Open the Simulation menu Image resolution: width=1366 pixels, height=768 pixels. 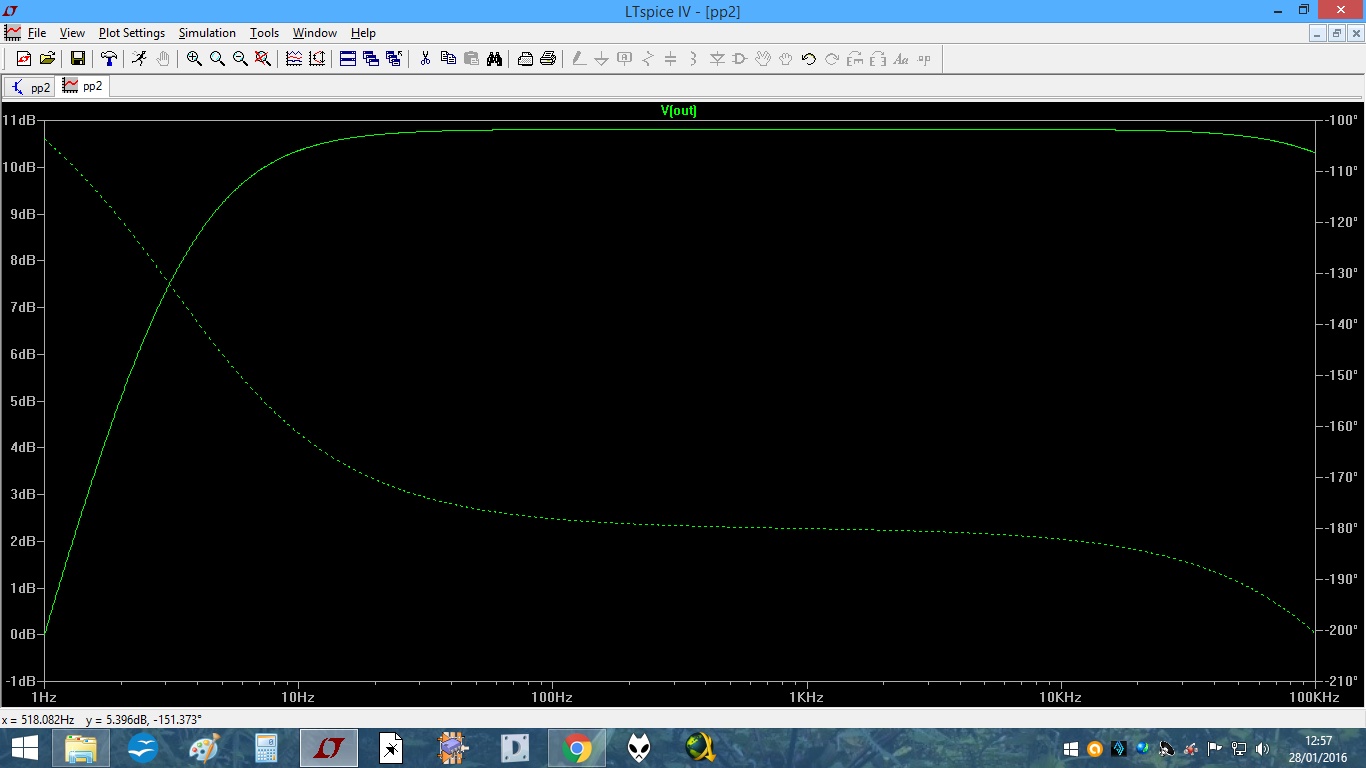coord(207,33)
